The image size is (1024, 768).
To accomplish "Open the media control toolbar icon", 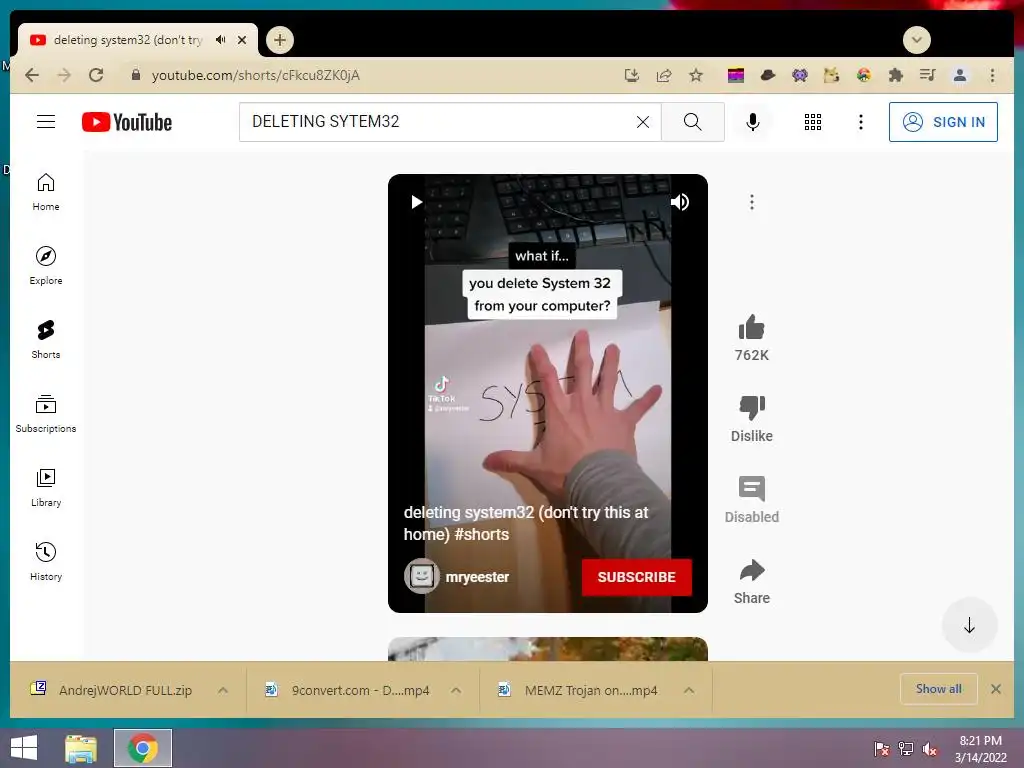I will [x=927, y=75].
